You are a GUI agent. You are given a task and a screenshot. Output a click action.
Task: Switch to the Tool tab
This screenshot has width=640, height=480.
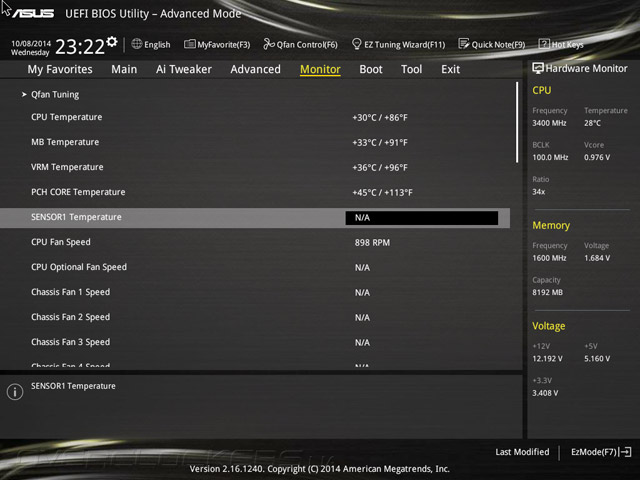(x=411, y=69)
